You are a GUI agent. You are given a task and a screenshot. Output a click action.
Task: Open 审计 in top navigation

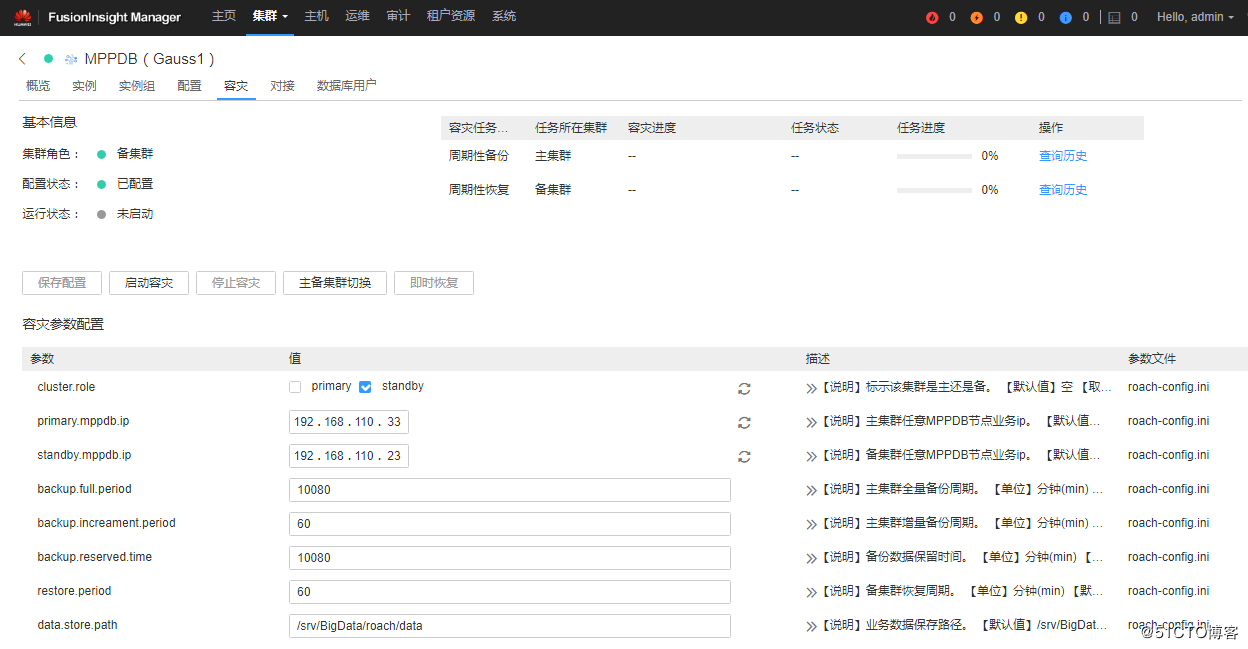[398, 17]
